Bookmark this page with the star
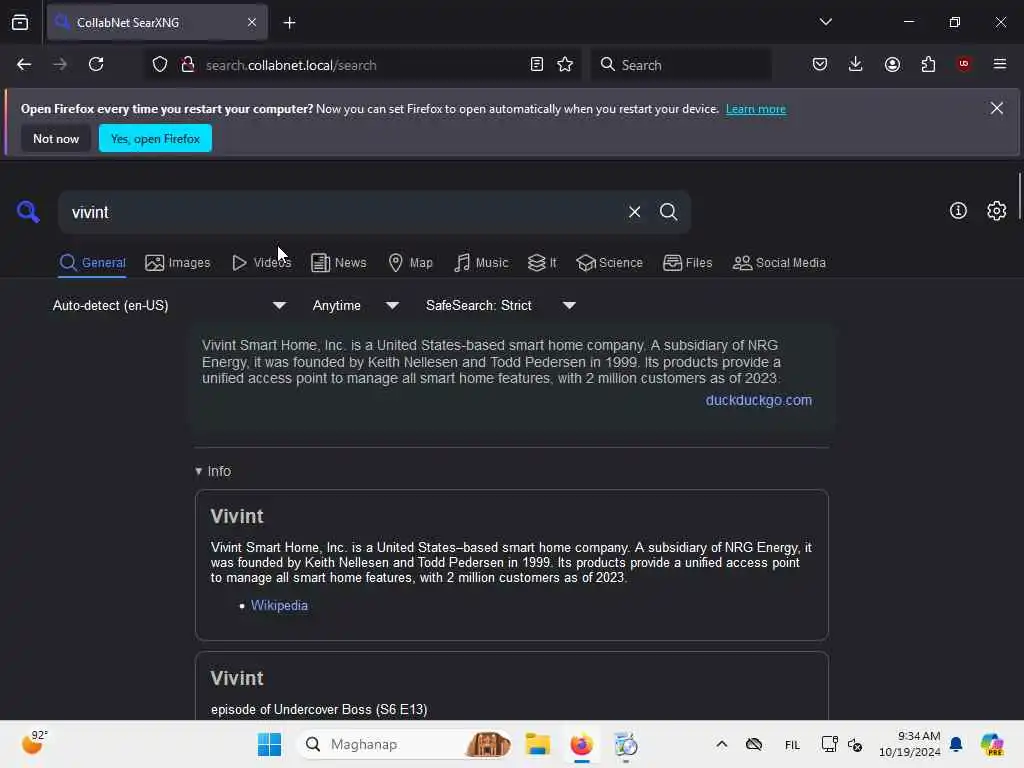 (x=565, y=64)
